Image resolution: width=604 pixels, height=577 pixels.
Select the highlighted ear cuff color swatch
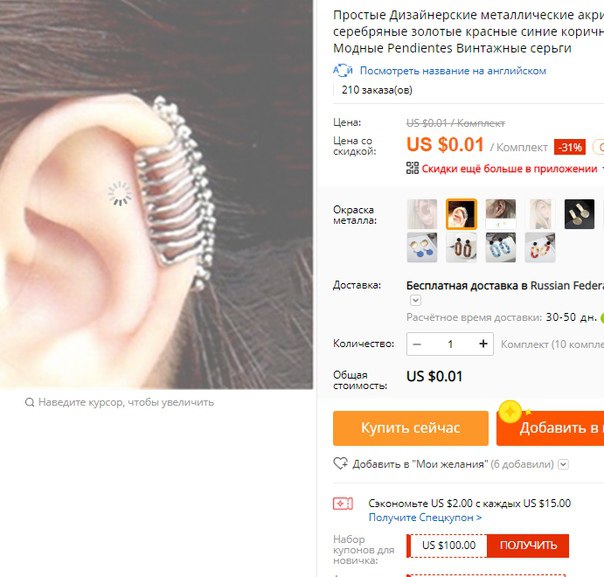461,214
